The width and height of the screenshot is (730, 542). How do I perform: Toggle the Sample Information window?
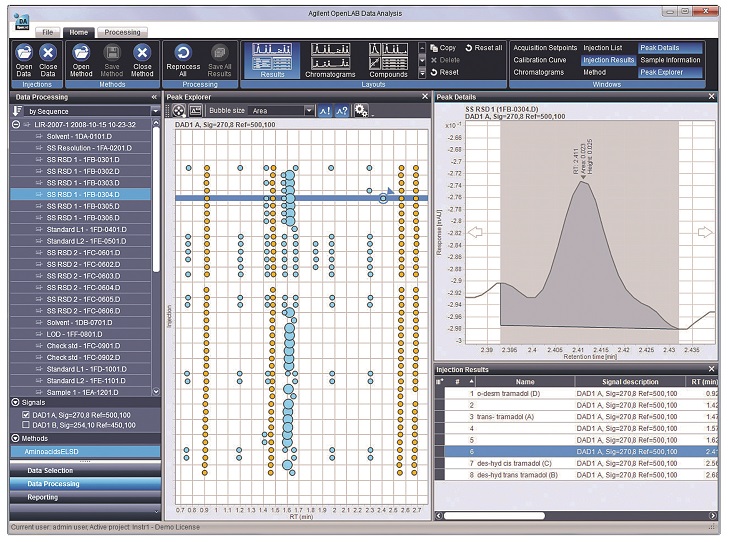click(x=670, y=60)
